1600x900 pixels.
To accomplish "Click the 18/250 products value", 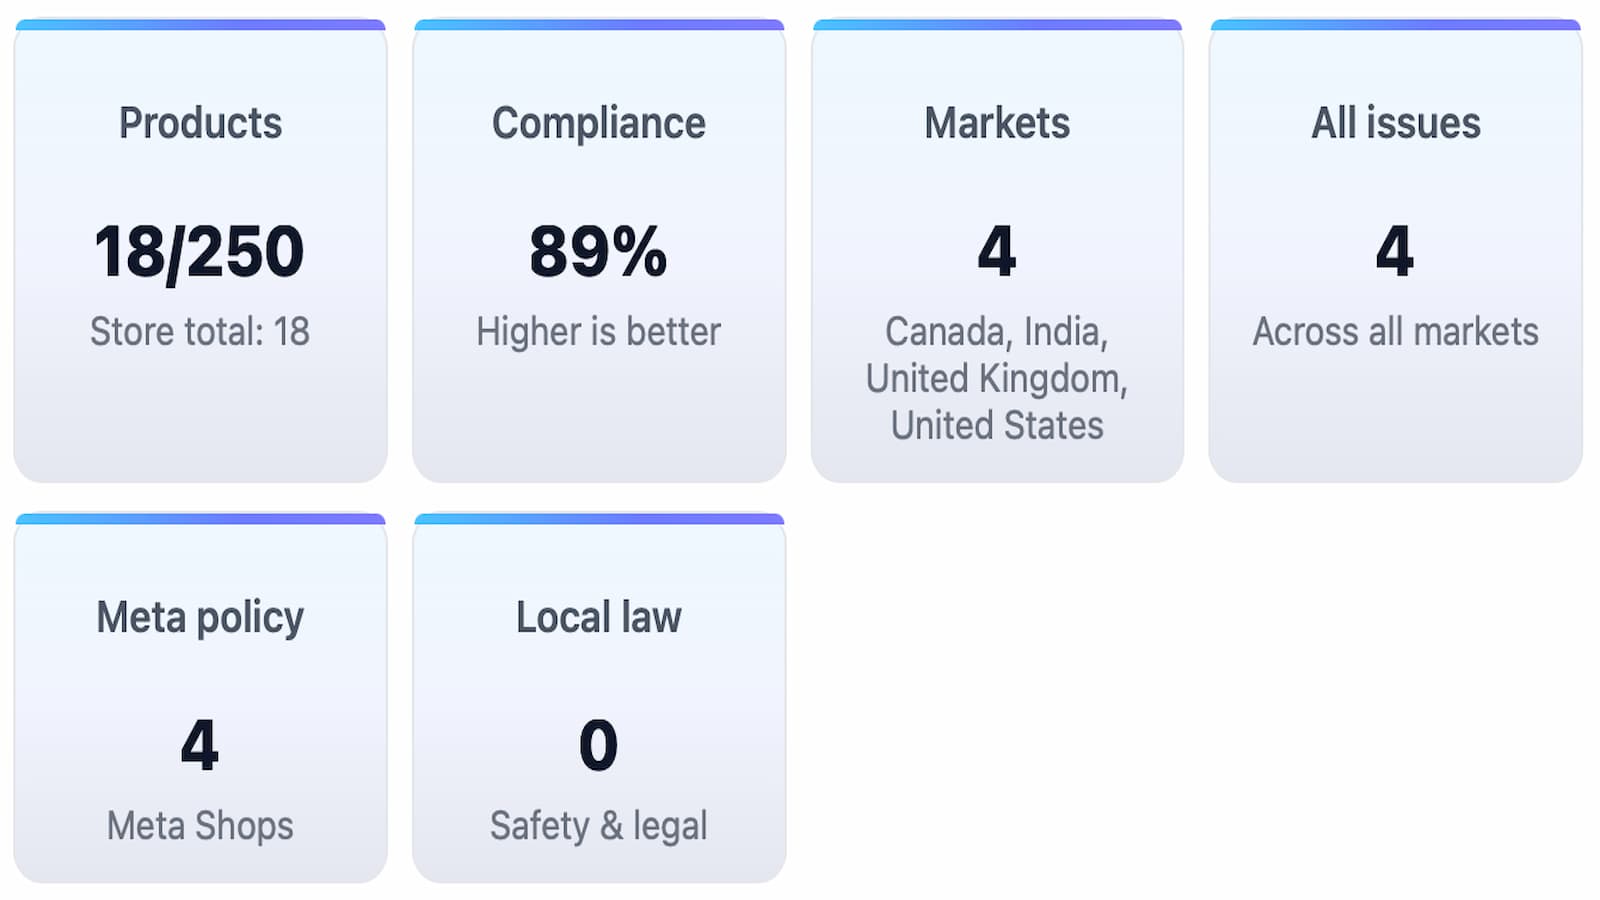I will [x=199, y=250].
